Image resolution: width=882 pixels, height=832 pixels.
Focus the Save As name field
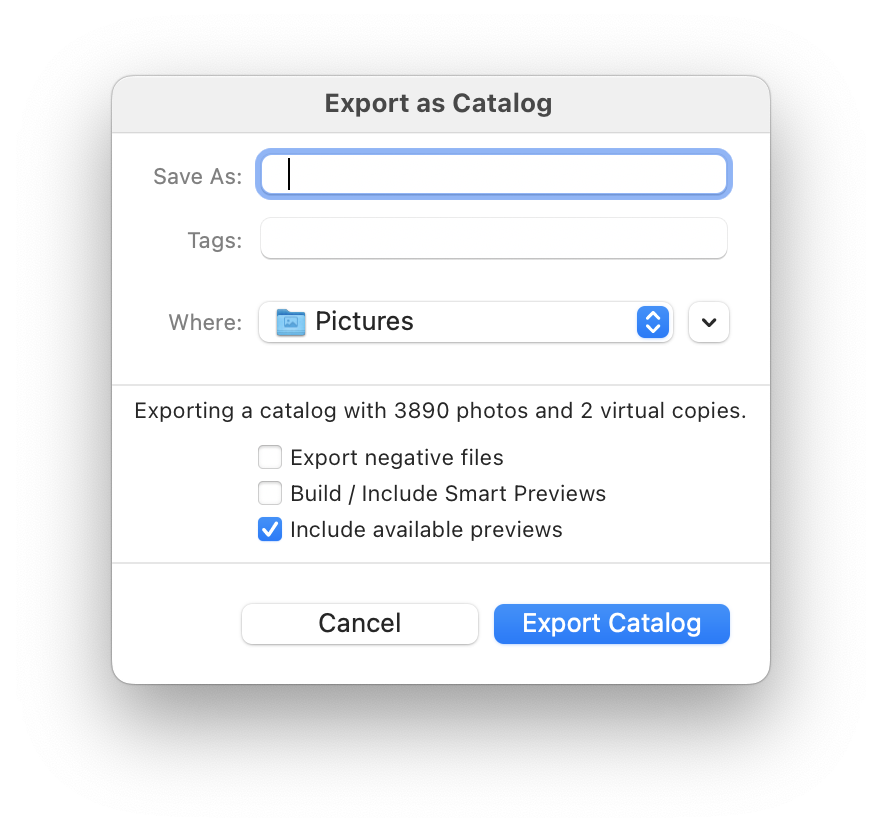[x=494, y=174]
